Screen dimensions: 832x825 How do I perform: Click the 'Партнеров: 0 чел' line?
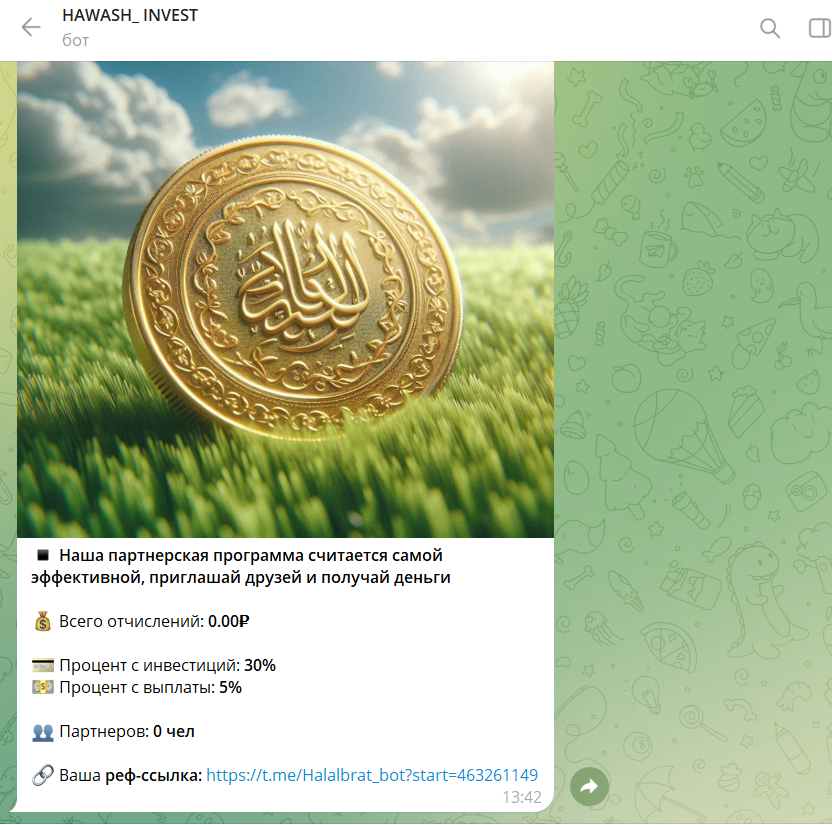127,732
